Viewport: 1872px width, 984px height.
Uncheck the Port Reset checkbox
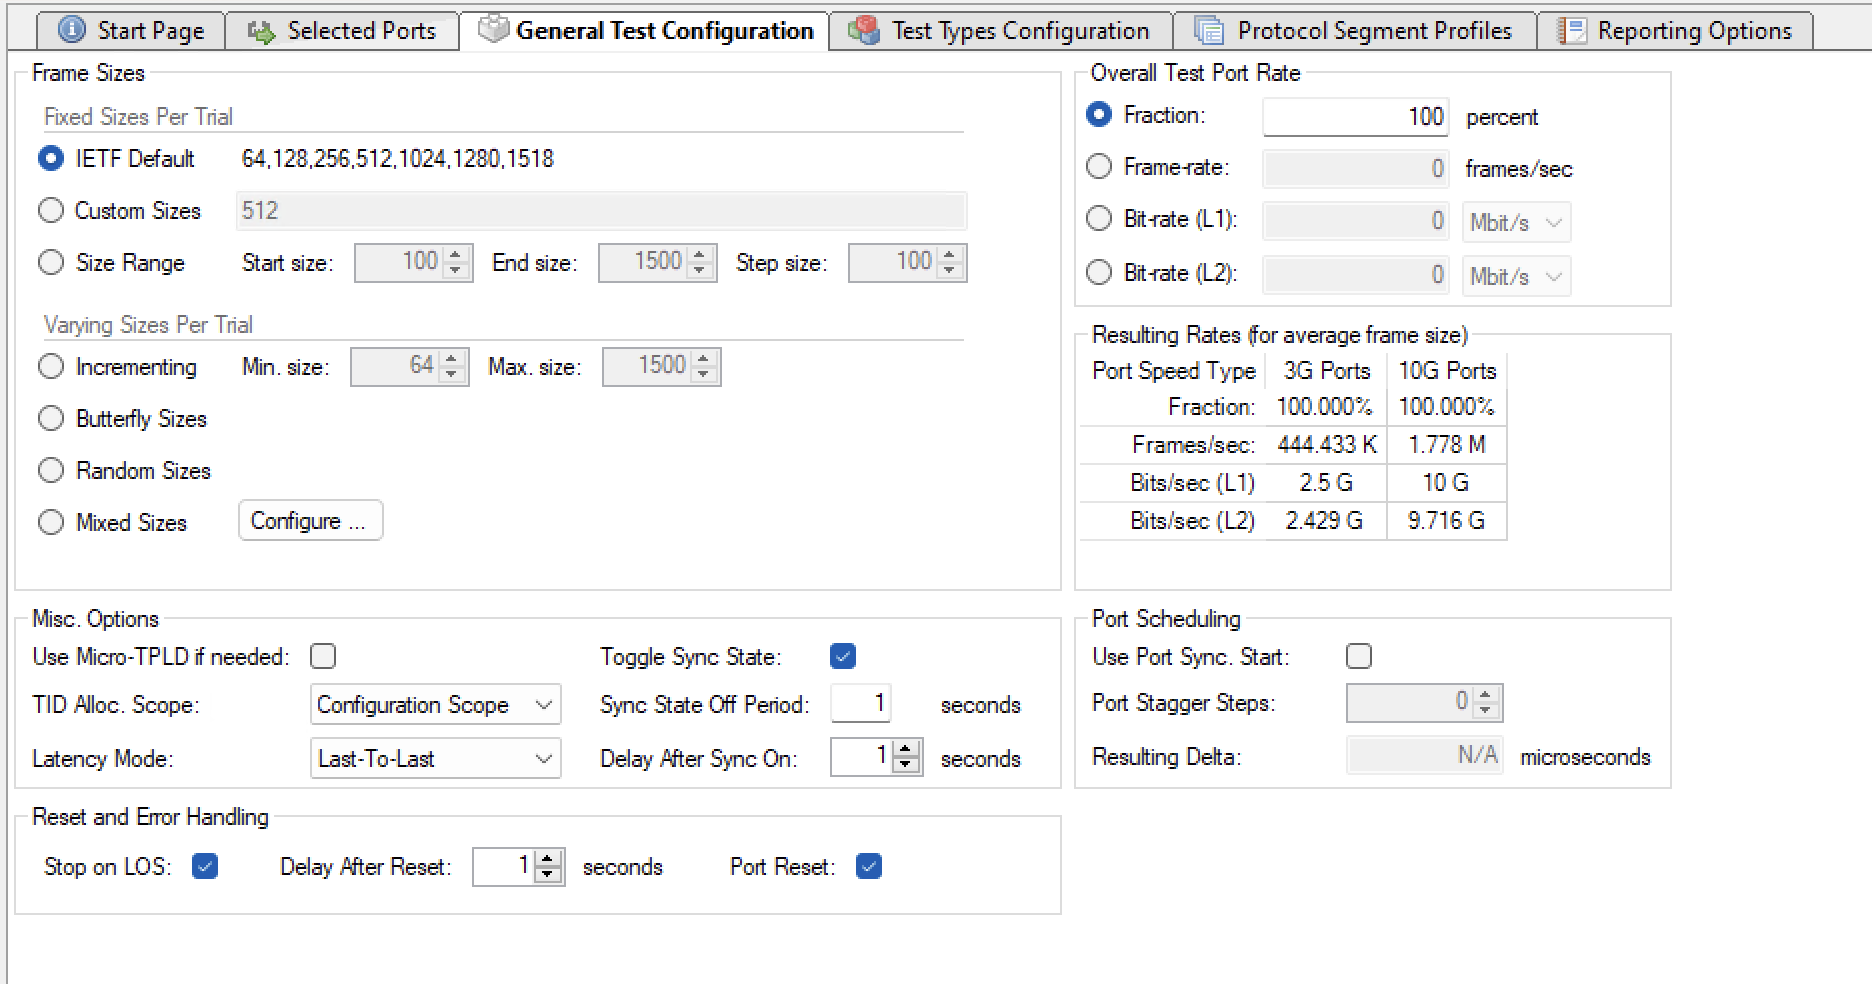point(869,867)
